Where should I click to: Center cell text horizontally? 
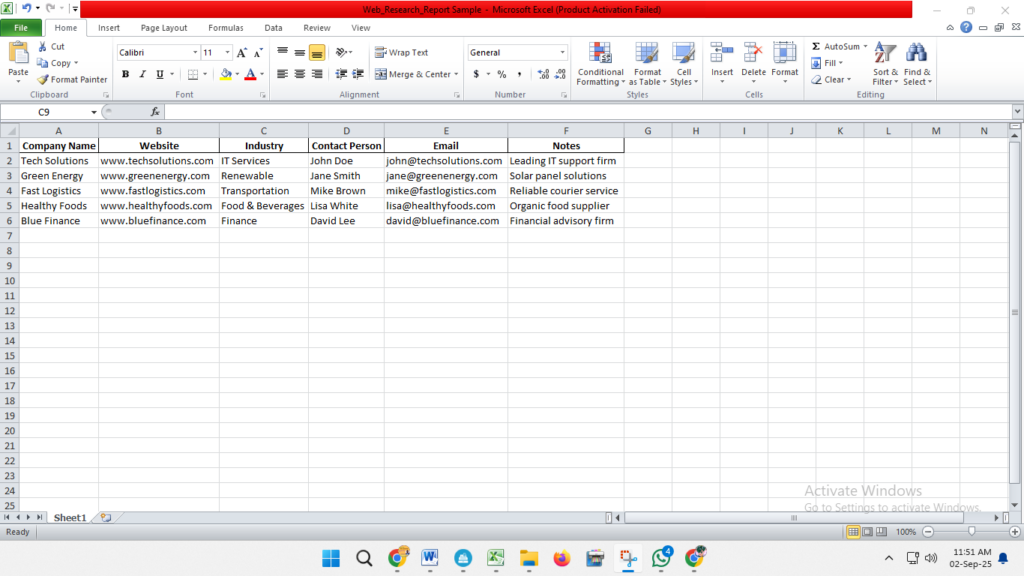tap(299, 74)
